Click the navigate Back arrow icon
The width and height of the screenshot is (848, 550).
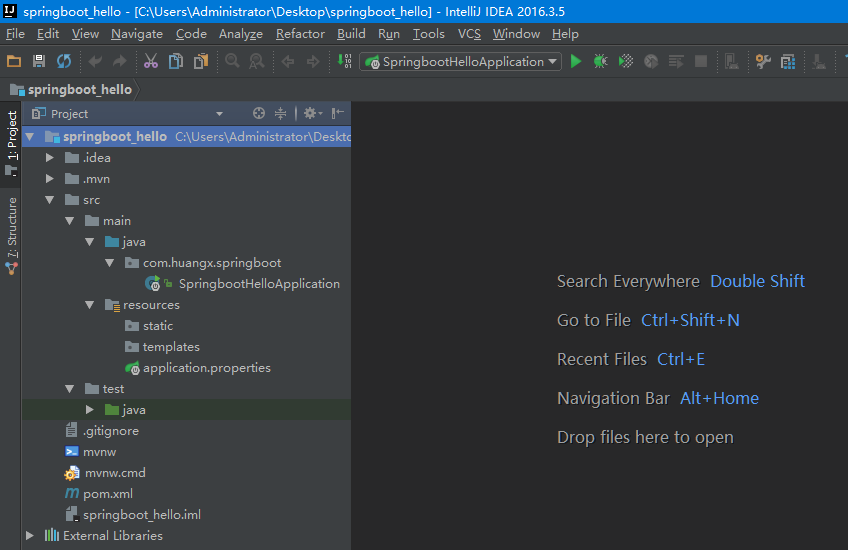coord(288,62)
